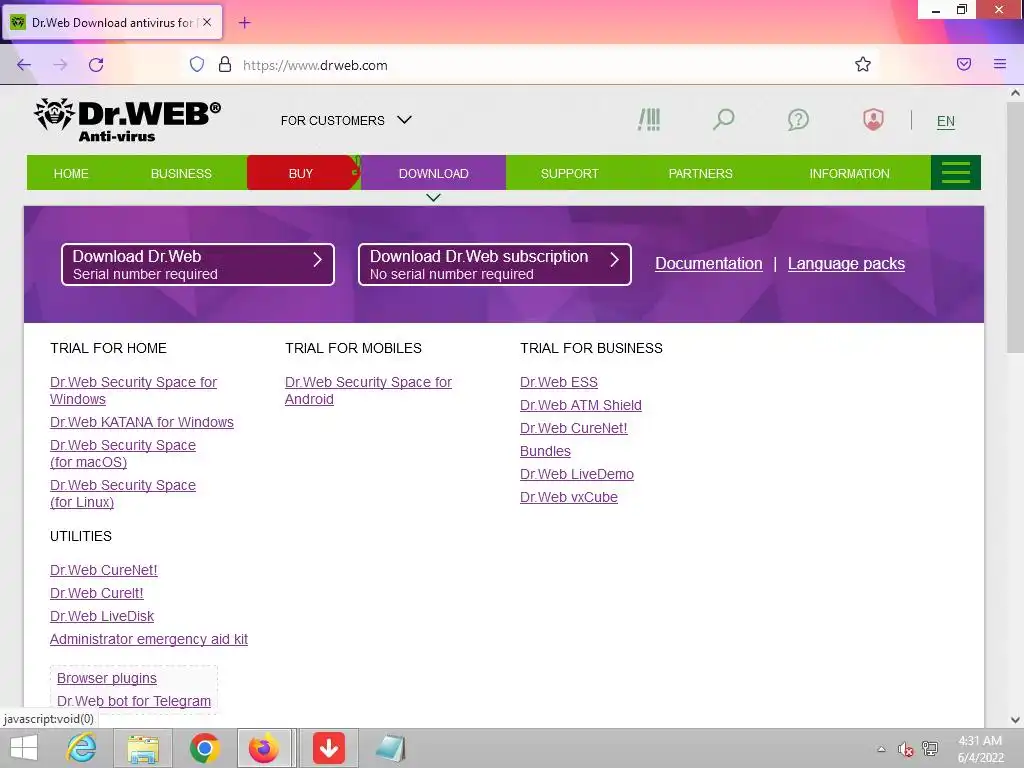
Task: Click the padlock site info icon
Action: (225, 64)
